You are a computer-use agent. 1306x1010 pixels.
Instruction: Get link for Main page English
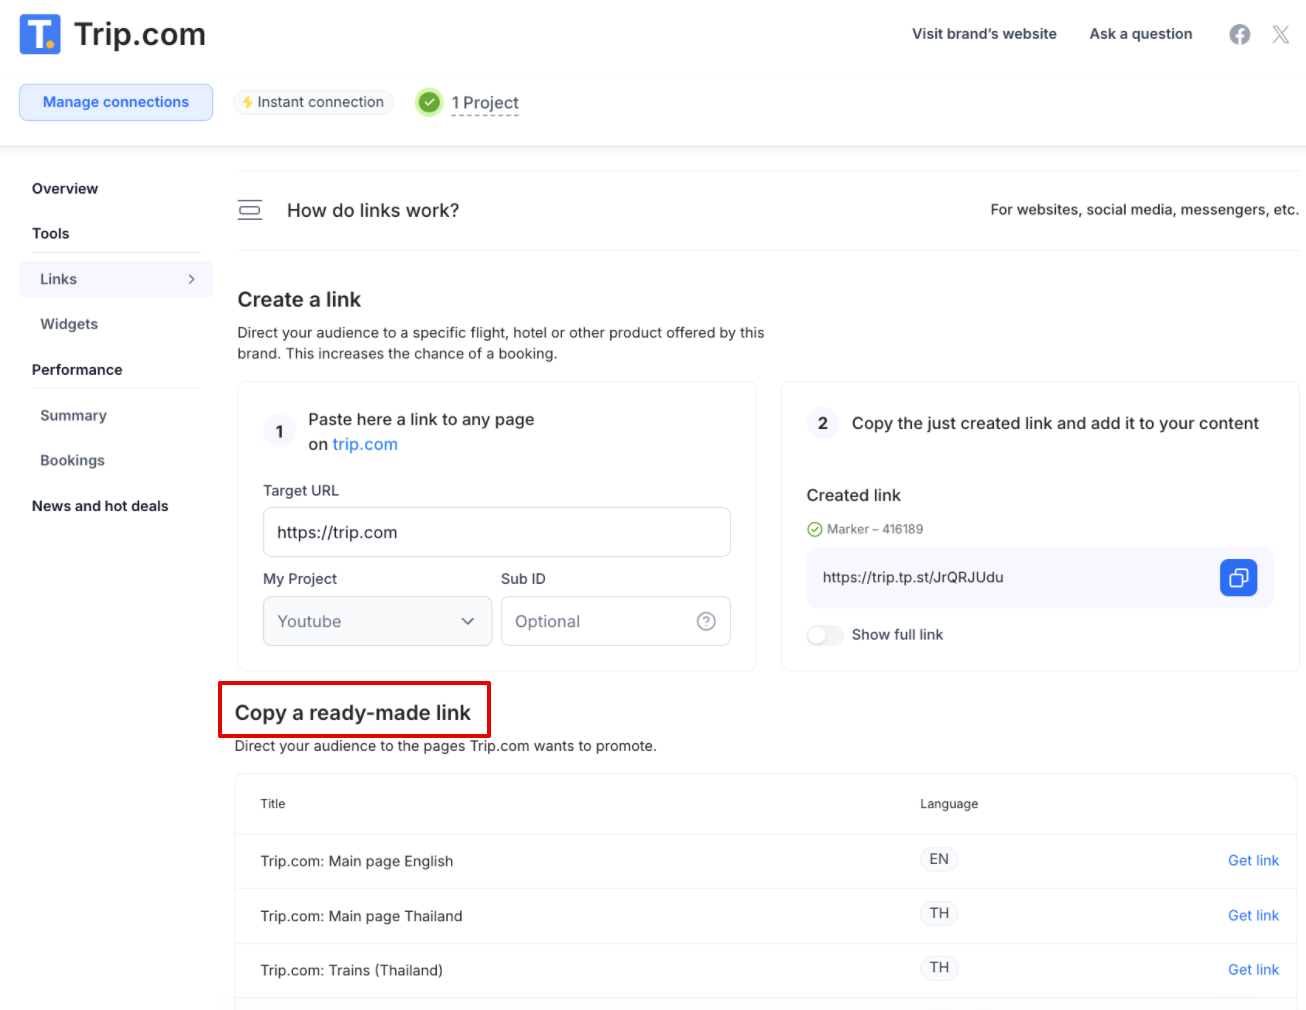coord(1253,860)
